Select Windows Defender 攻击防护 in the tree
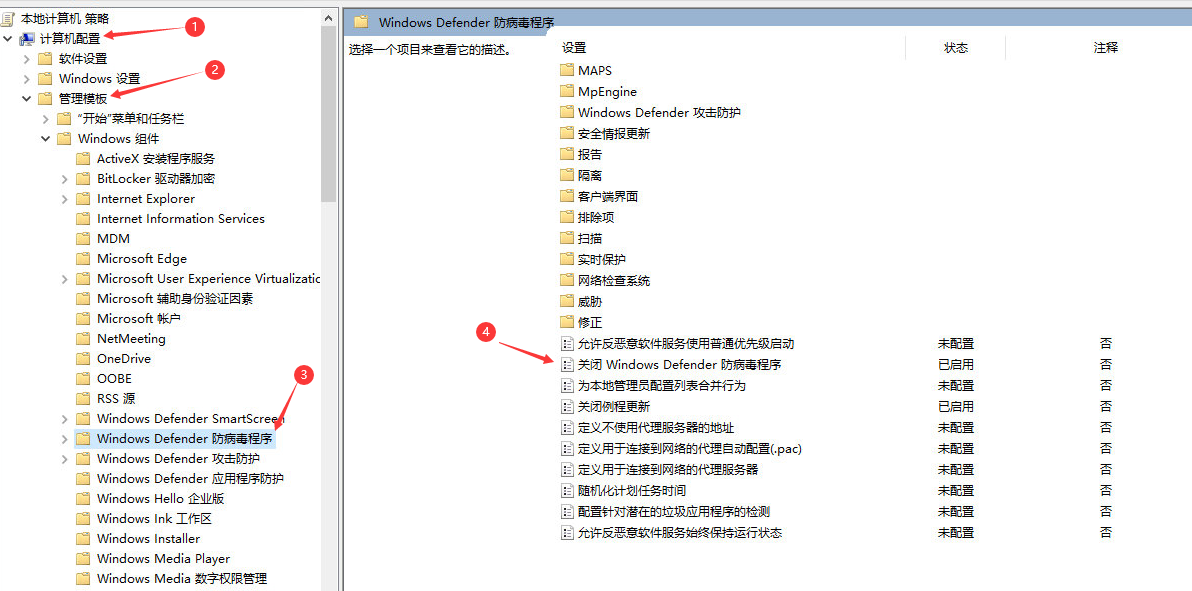1192x591 pixels. (x=177, y=458)
